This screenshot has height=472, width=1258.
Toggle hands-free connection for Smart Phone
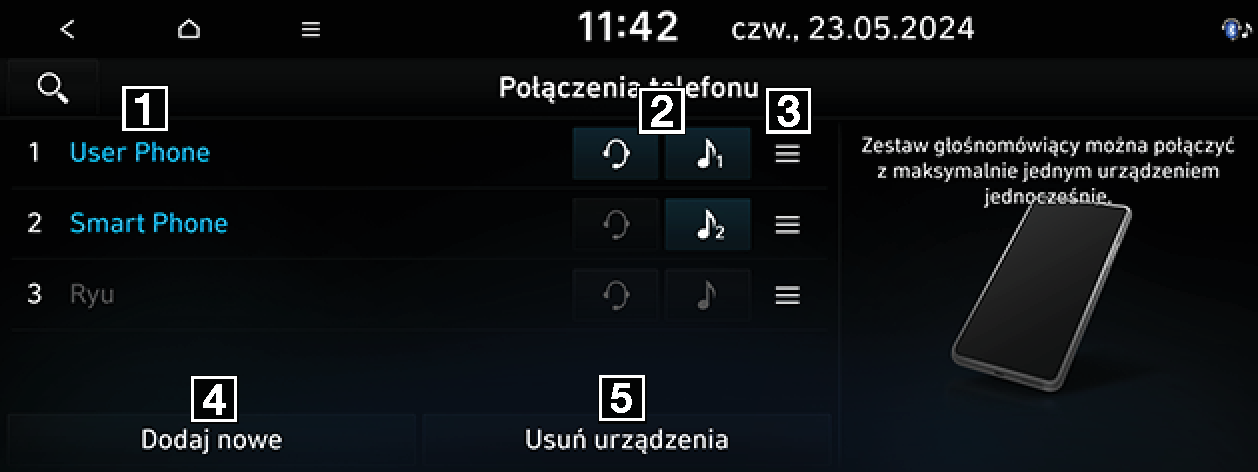click(616, 224)
